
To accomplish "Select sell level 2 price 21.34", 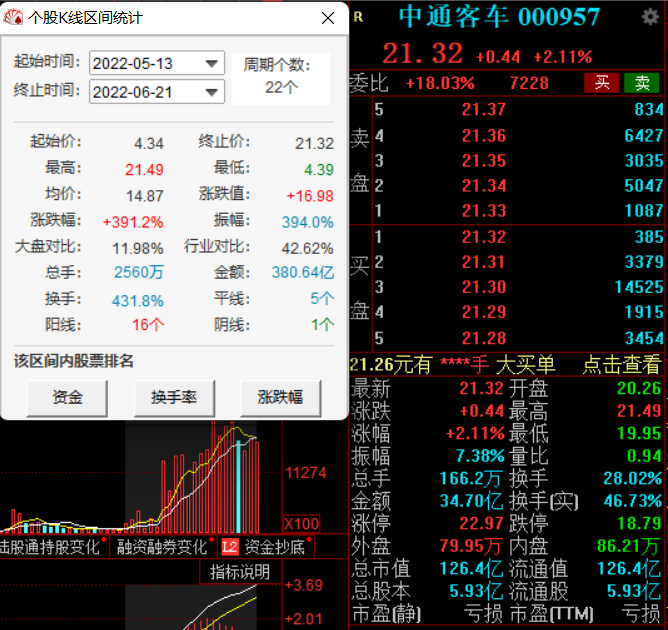I will coord(484,186).
